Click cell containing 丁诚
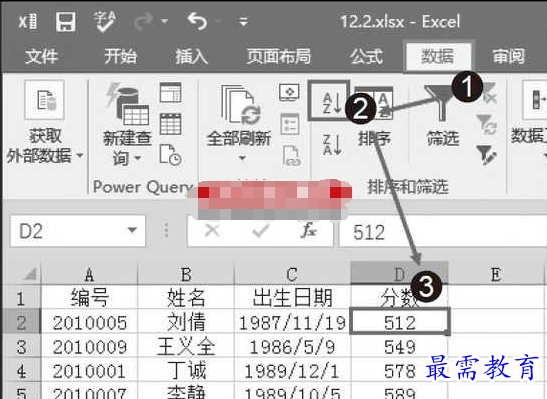 (186, 370)
